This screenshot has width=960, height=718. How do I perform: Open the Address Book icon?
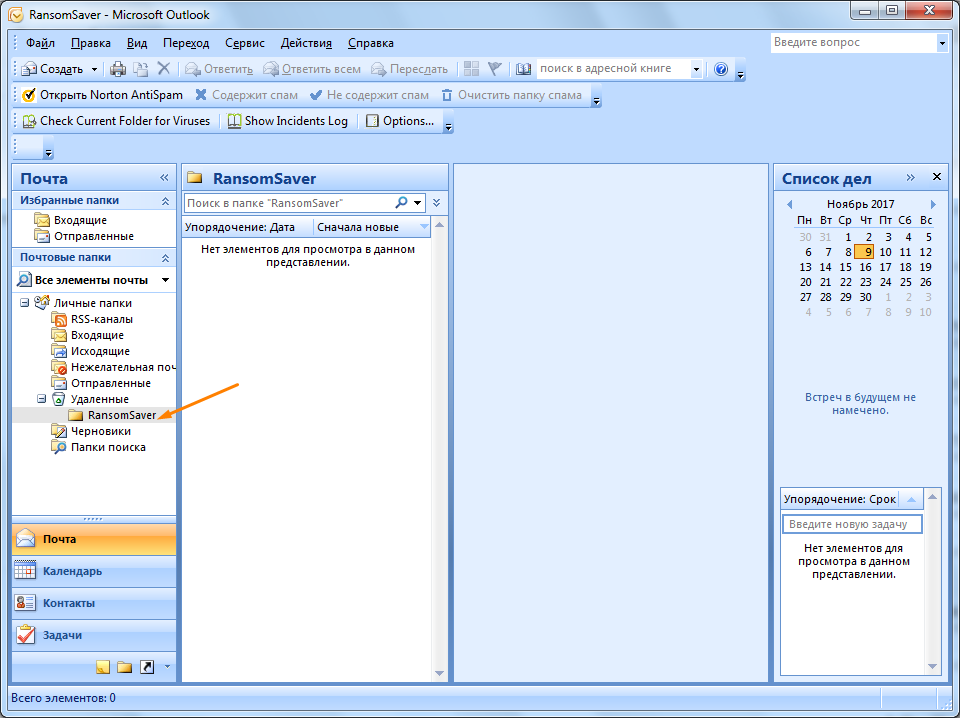pos(523,69)
